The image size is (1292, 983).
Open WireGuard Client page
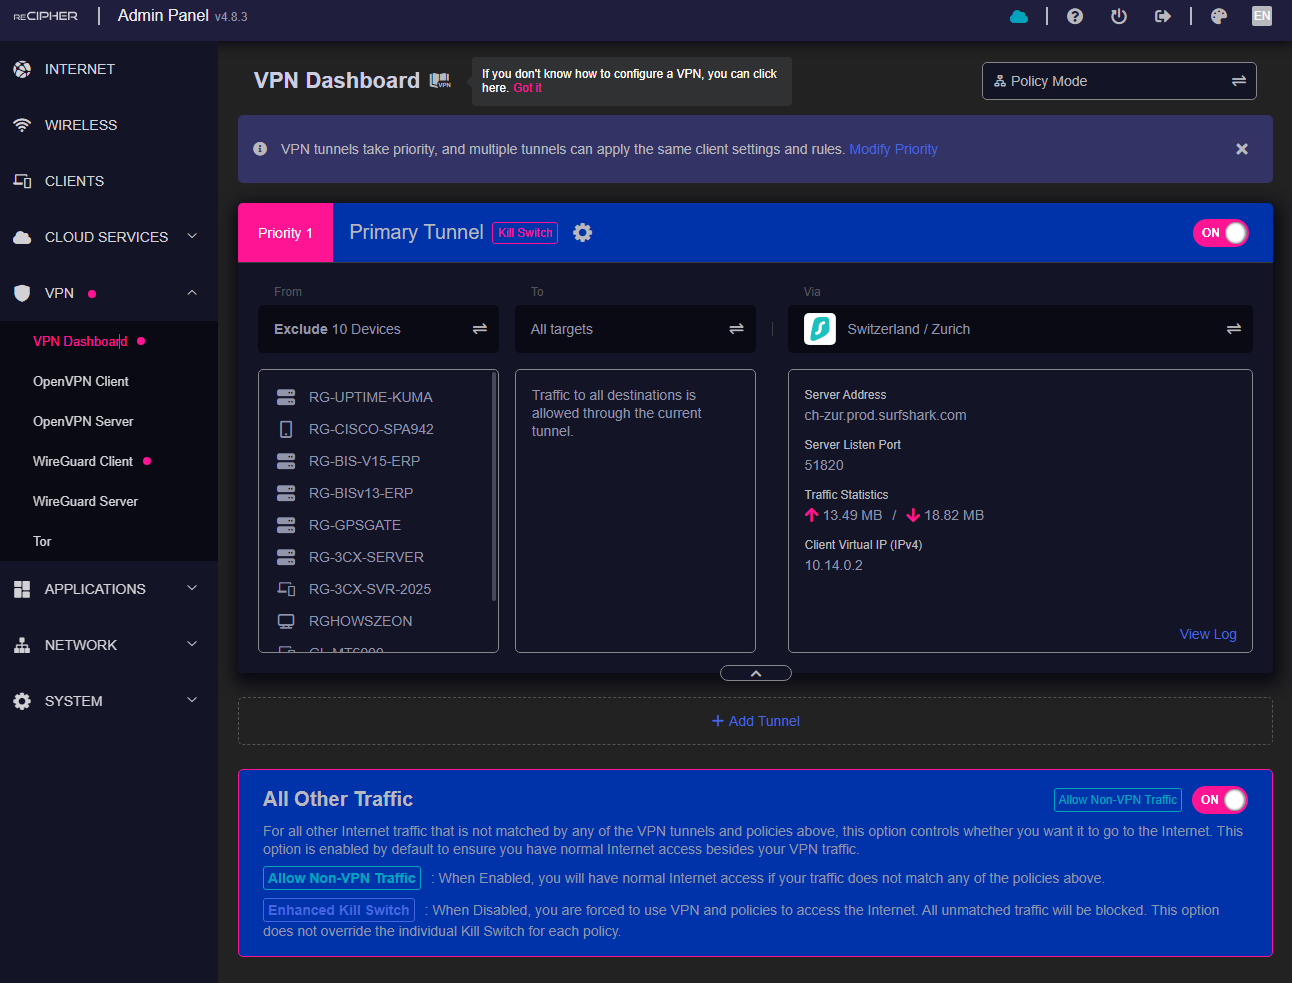[83, 461]
